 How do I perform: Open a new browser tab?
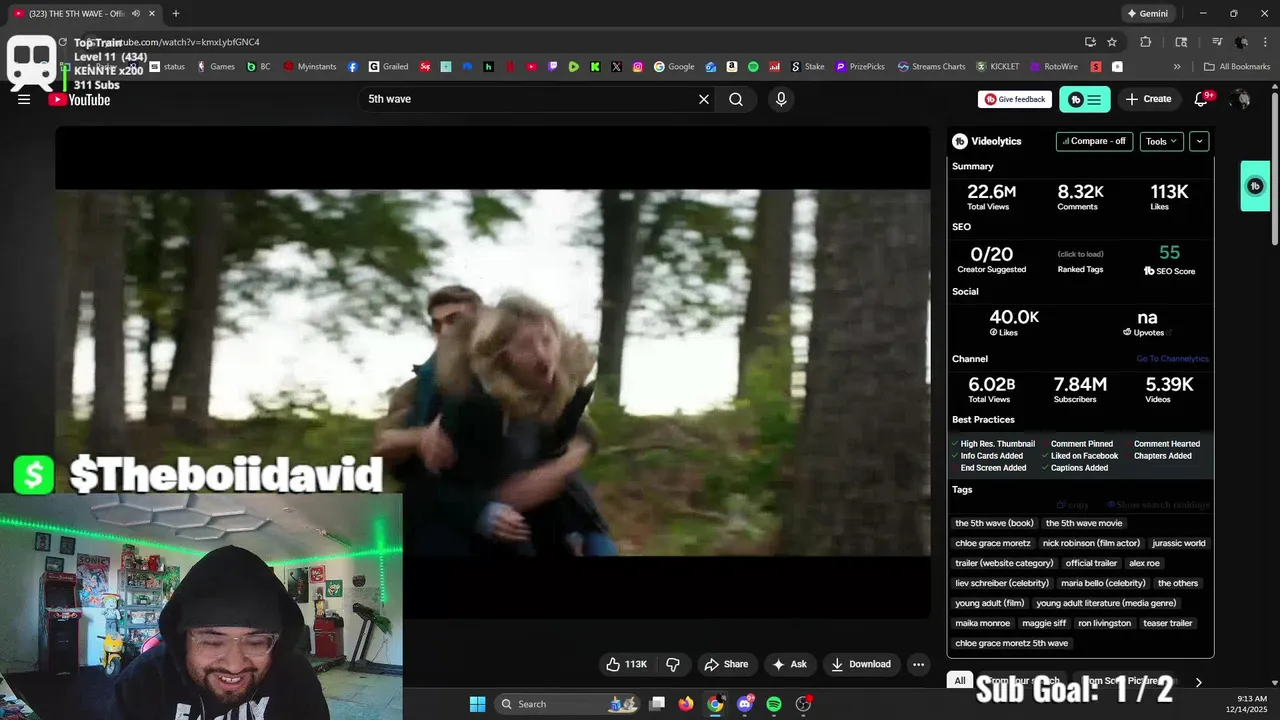click(176, 14)
